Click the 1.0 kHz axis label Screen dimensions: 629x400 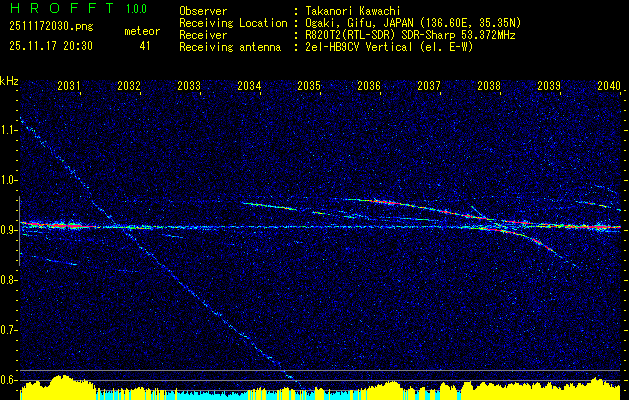[x=8, y=180]
